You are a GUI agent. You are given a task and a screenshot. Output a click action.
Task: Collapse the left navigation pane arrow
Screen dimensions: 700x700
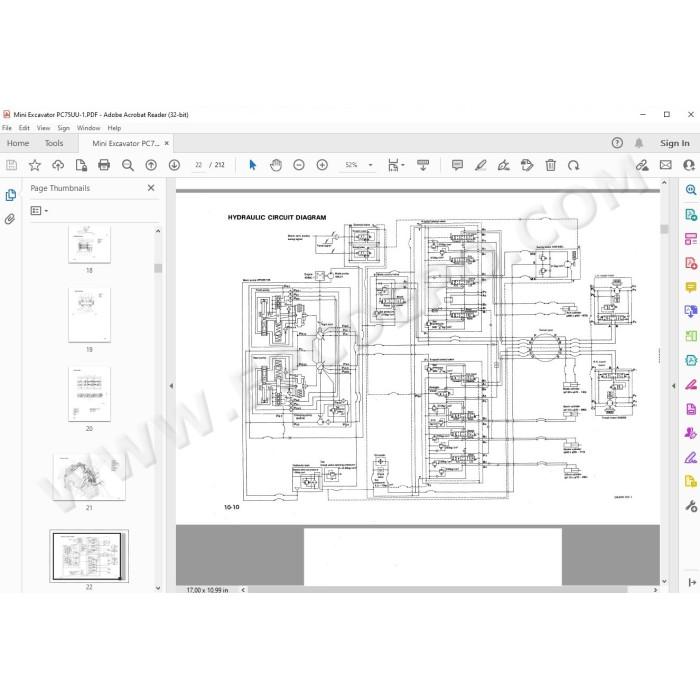click(x=171, y=386)
